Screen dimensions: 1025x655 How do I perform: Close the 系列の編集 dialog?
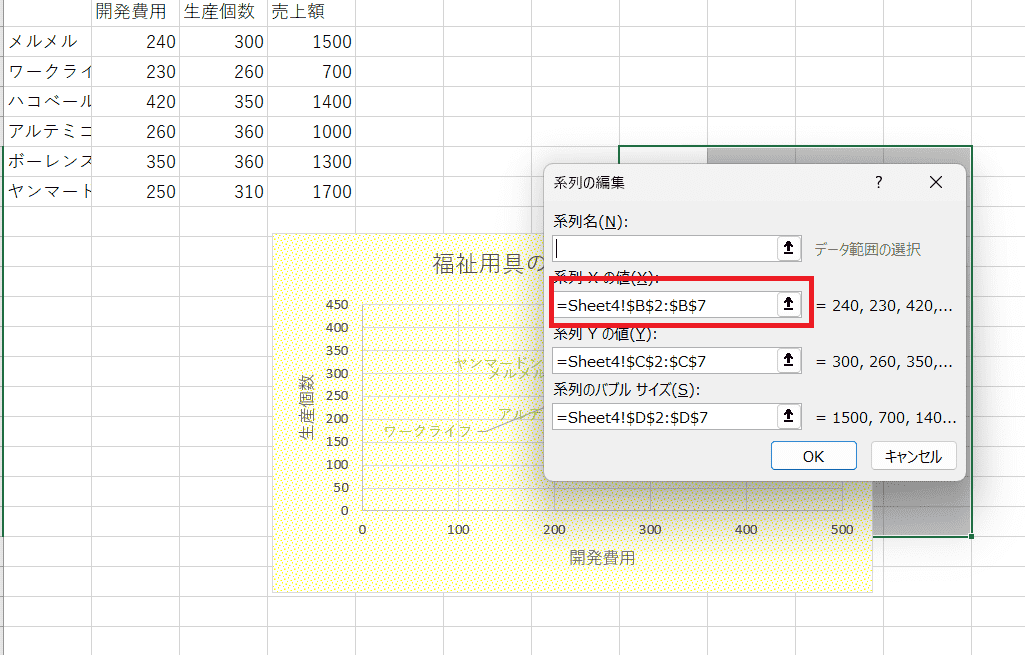coord(936,182)
